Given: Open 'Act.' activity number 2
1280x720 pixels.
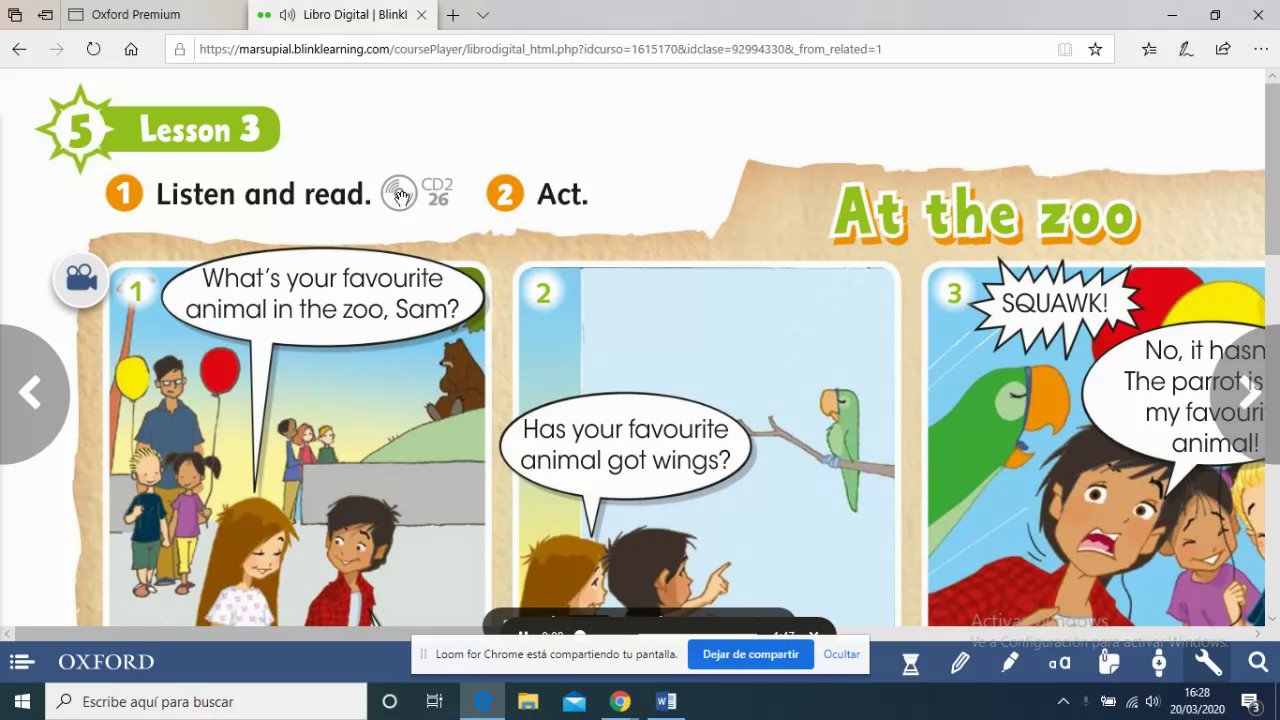Looking at the screenshot, I should click(x=538, y=193).
